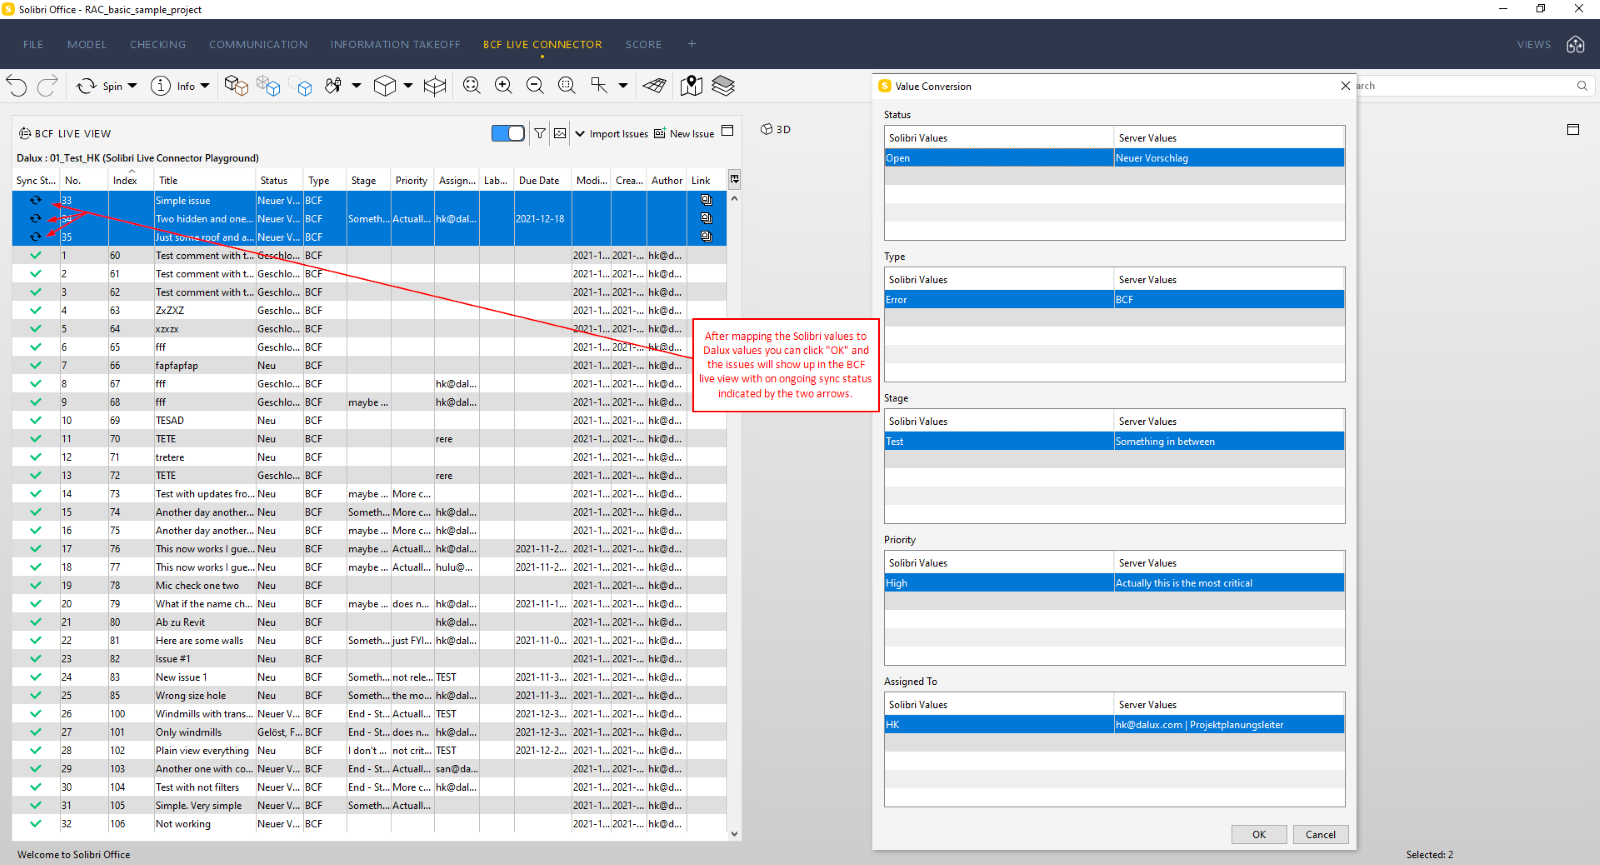Click the Zoom Out magnifier icon

[x=535, y=86]
